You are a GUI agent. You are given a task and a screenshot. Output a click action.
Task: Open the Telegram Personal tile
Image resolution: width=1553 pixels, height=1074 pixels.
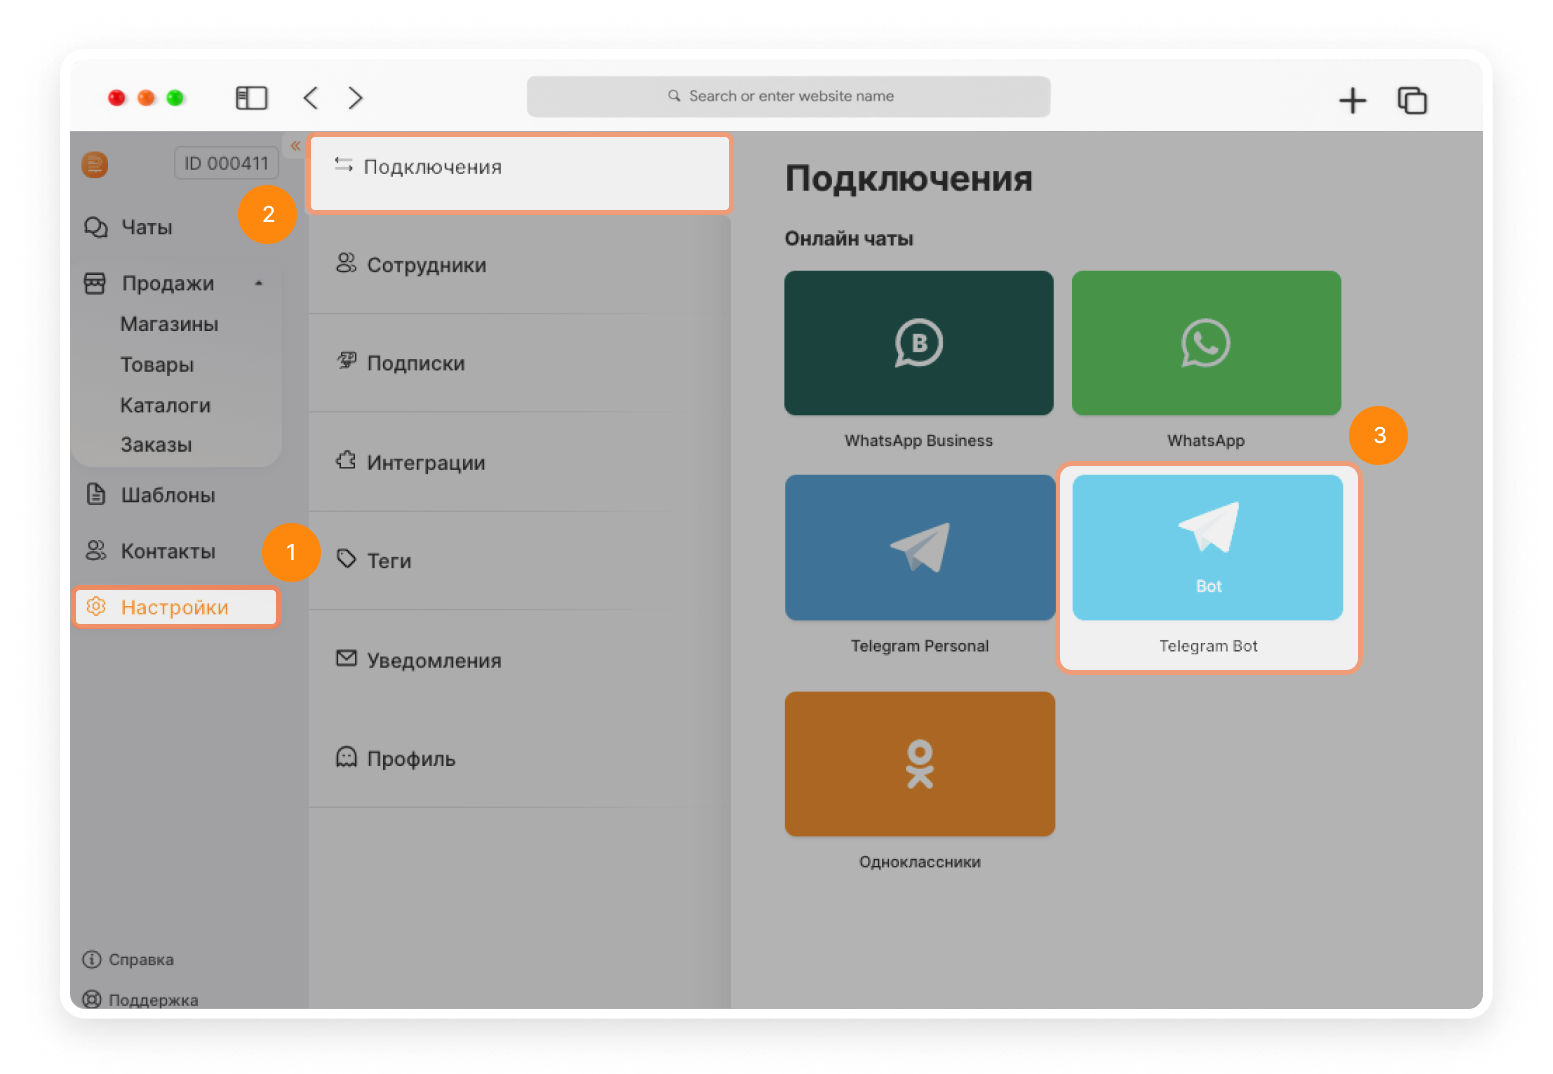click(x=920, y=547)
